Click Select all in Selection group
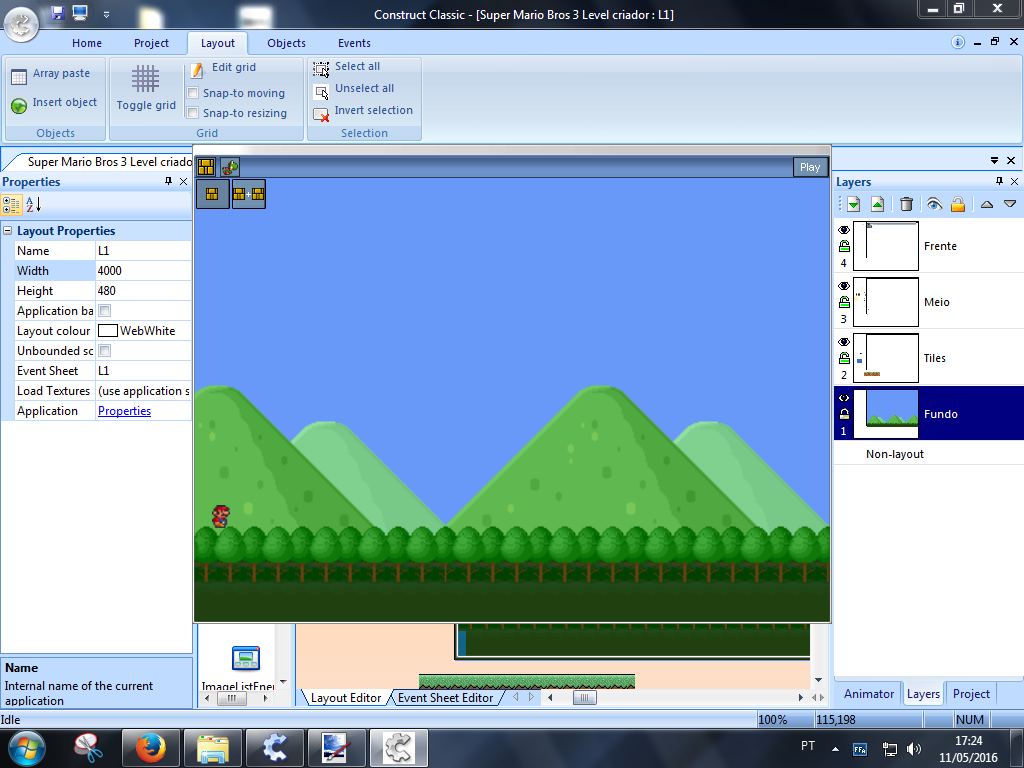 (347, 67)
